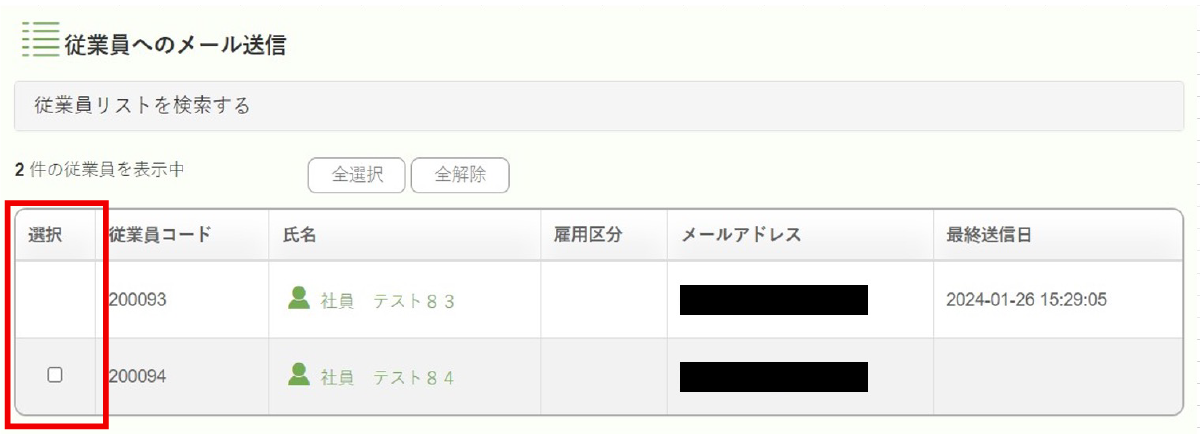Image resolution: width=1201 pixels, height=435 pixels.
Task: Click the green list icon beside page title
Action: [x=40, y=39]
